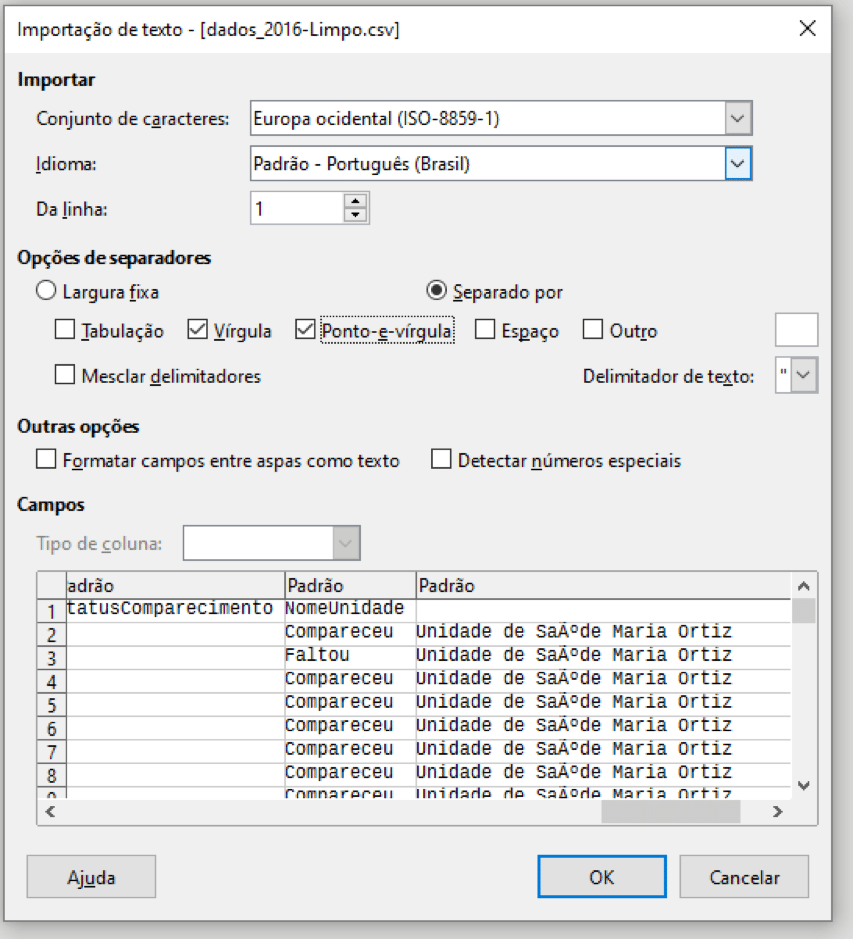Open help with the Ajuda button
Viewport: 853px width, 939px height.
pyautogui.click(x=91, y=877)
